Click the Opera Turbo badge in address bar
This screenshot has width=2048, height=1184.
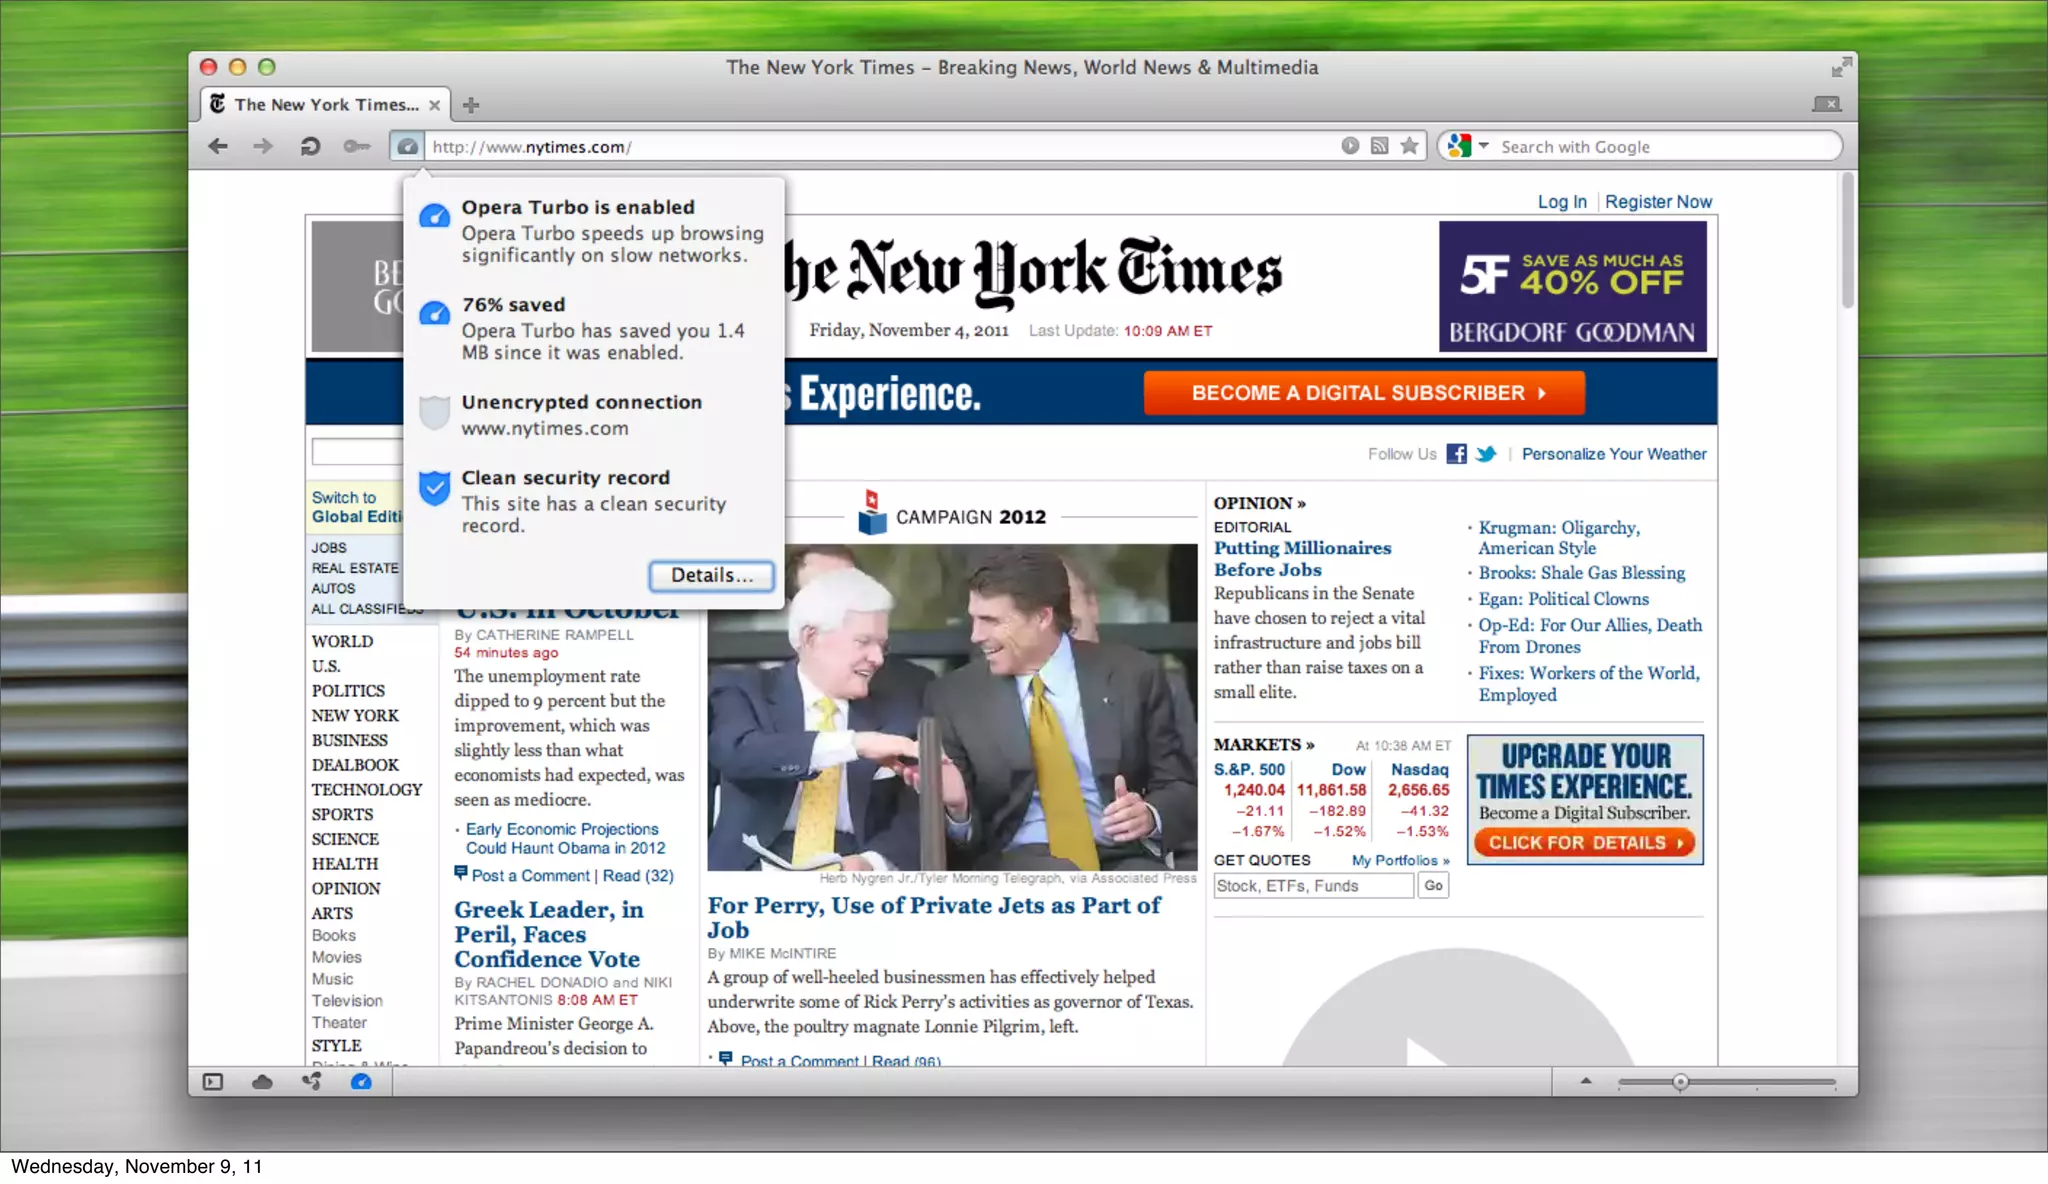click(407, 147)
